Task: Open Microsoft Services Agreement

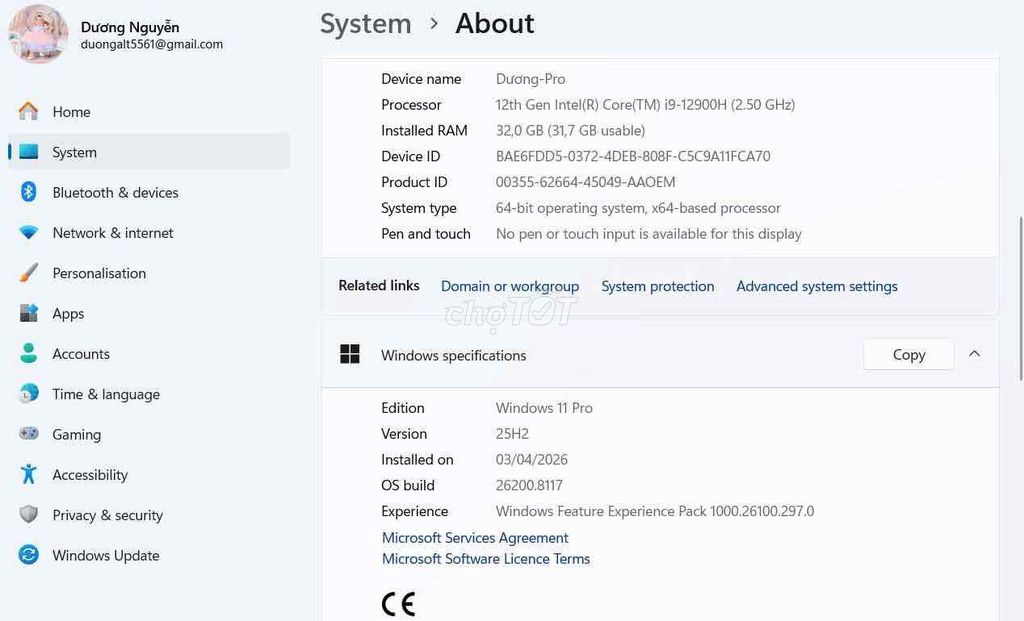Action: 474,537
